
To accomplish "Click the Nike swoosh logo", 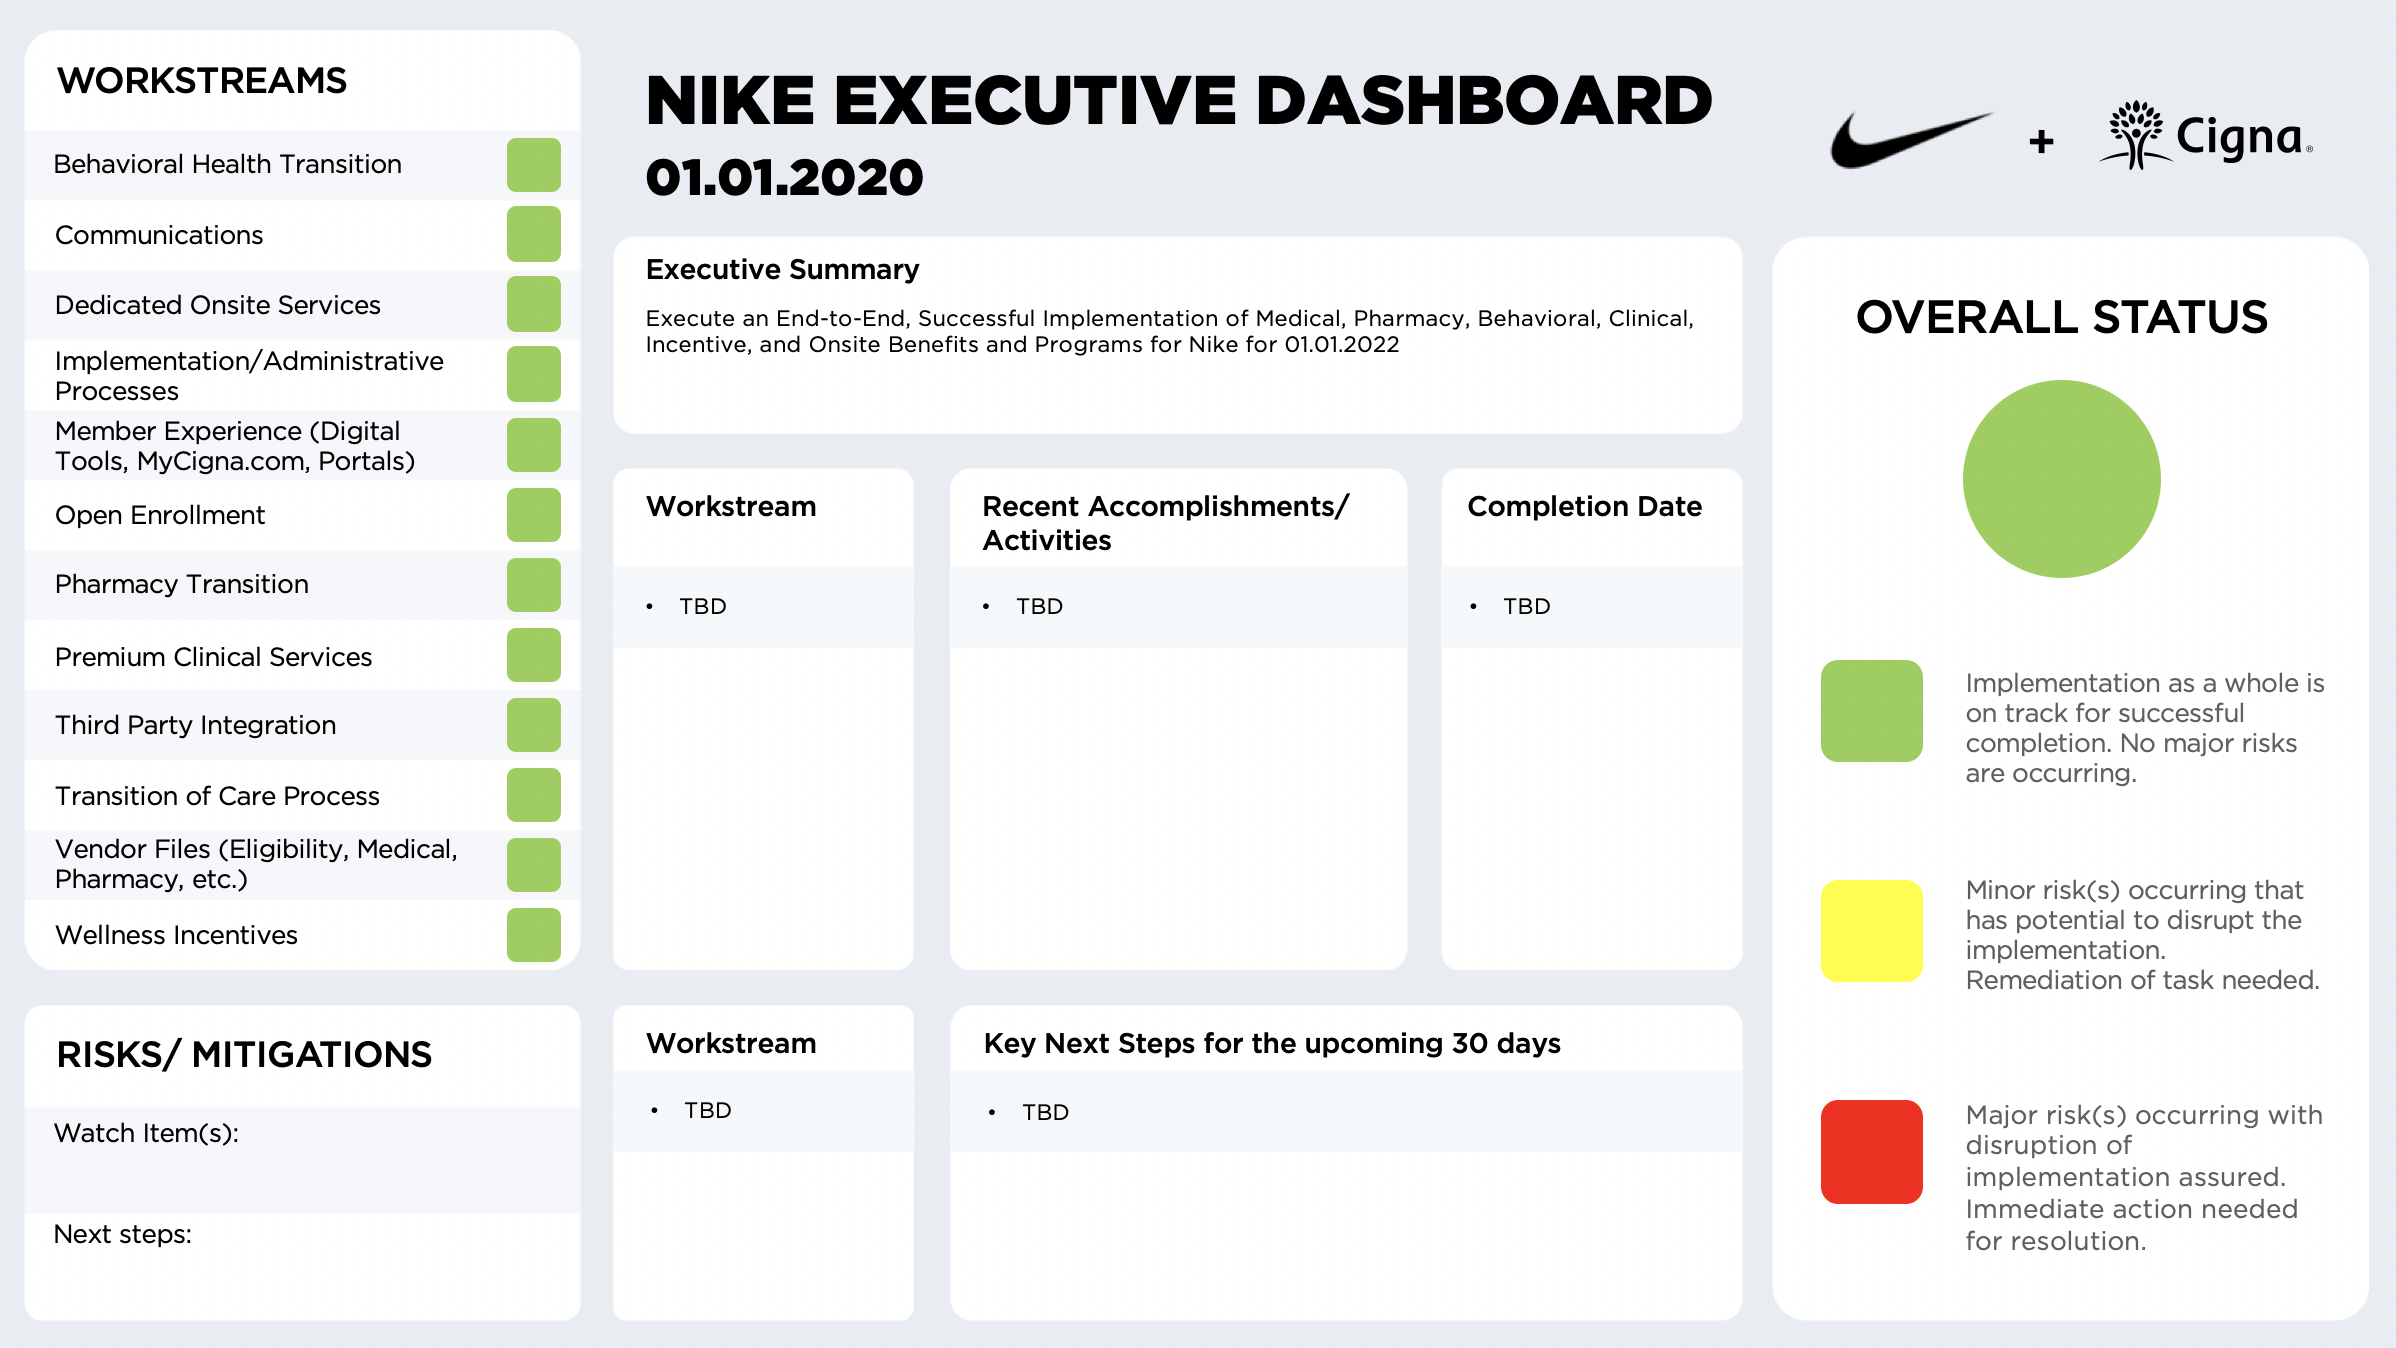I will (x=1908, y=140).
